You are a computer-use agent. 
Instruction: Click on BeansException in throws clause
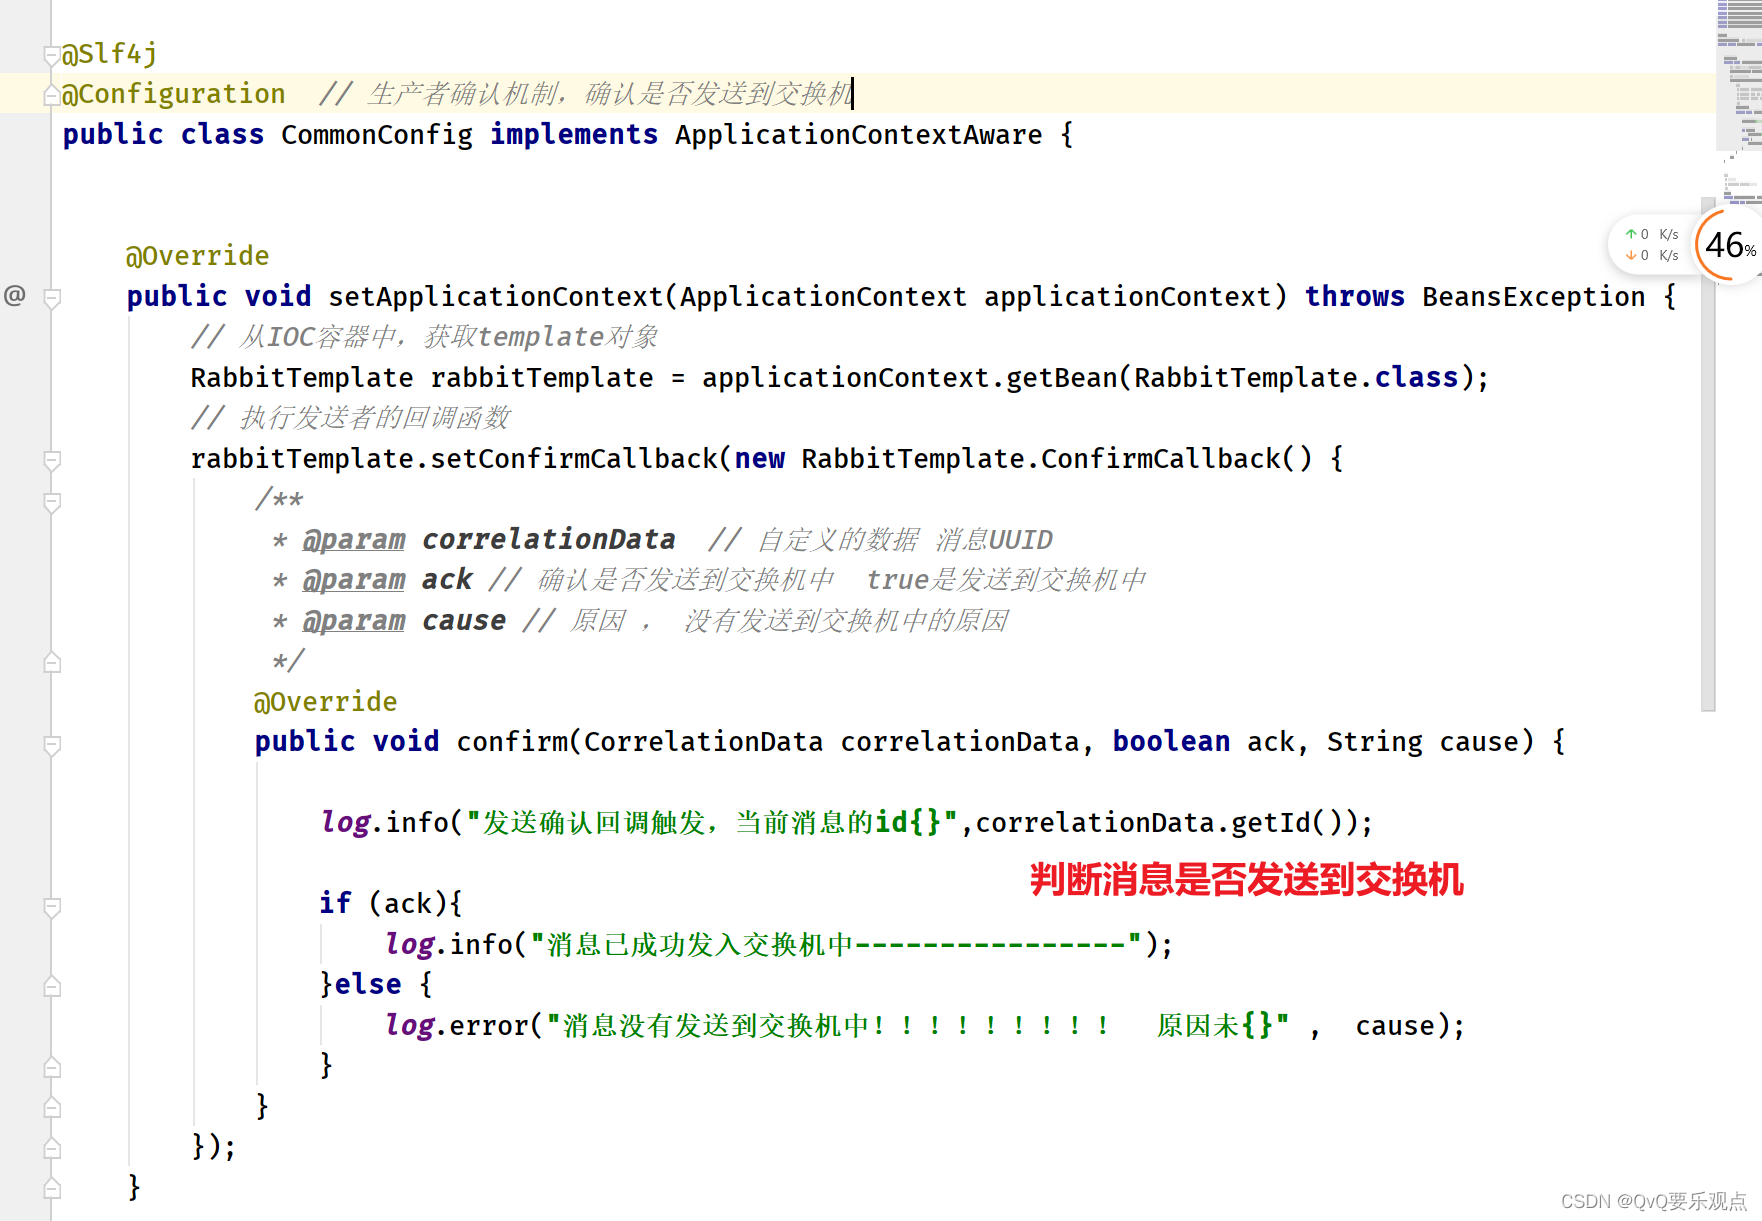point(1533,297)
